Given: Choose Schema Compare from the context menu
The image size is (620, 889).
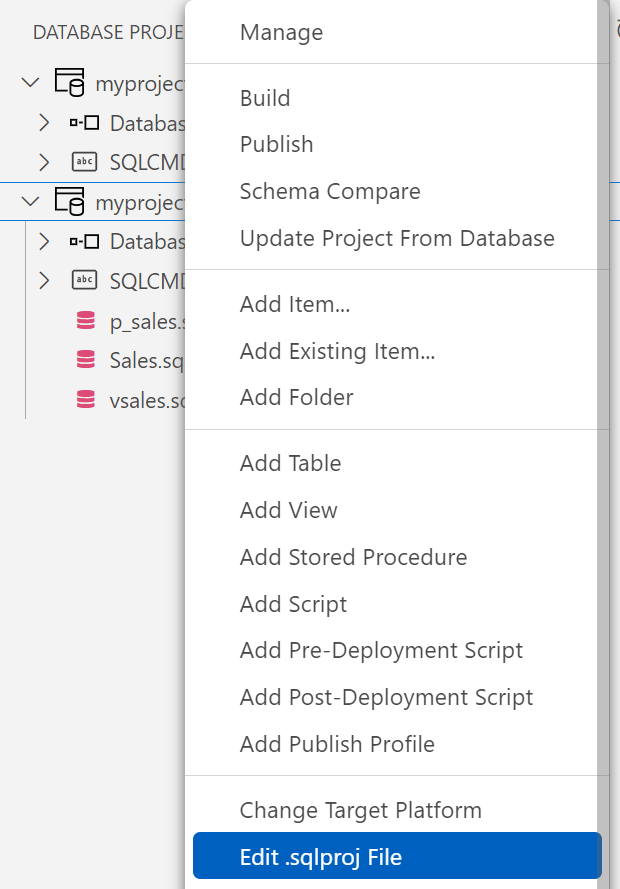Looking at the screenshot, I should 330,191.
